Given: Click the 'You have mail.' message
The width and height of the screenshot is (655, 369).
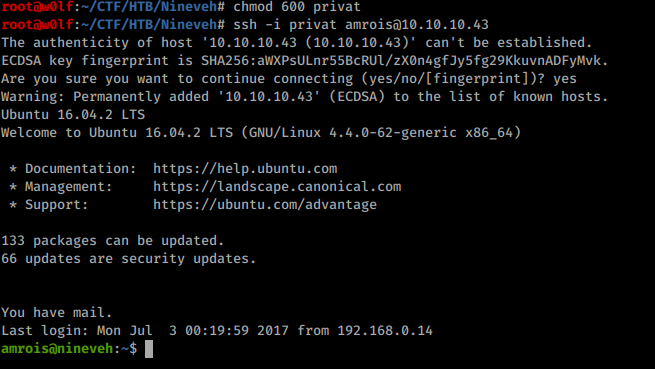Looking at the screenshot, I should 57,313.
